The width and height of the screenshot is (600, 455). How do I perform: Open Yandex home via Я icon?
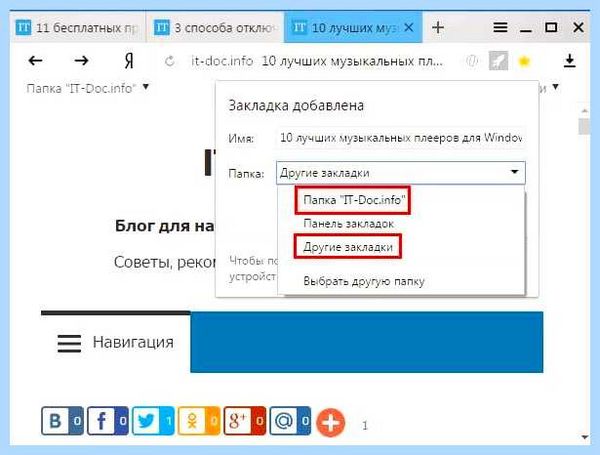pyautogui.click(x=129, y=61)
